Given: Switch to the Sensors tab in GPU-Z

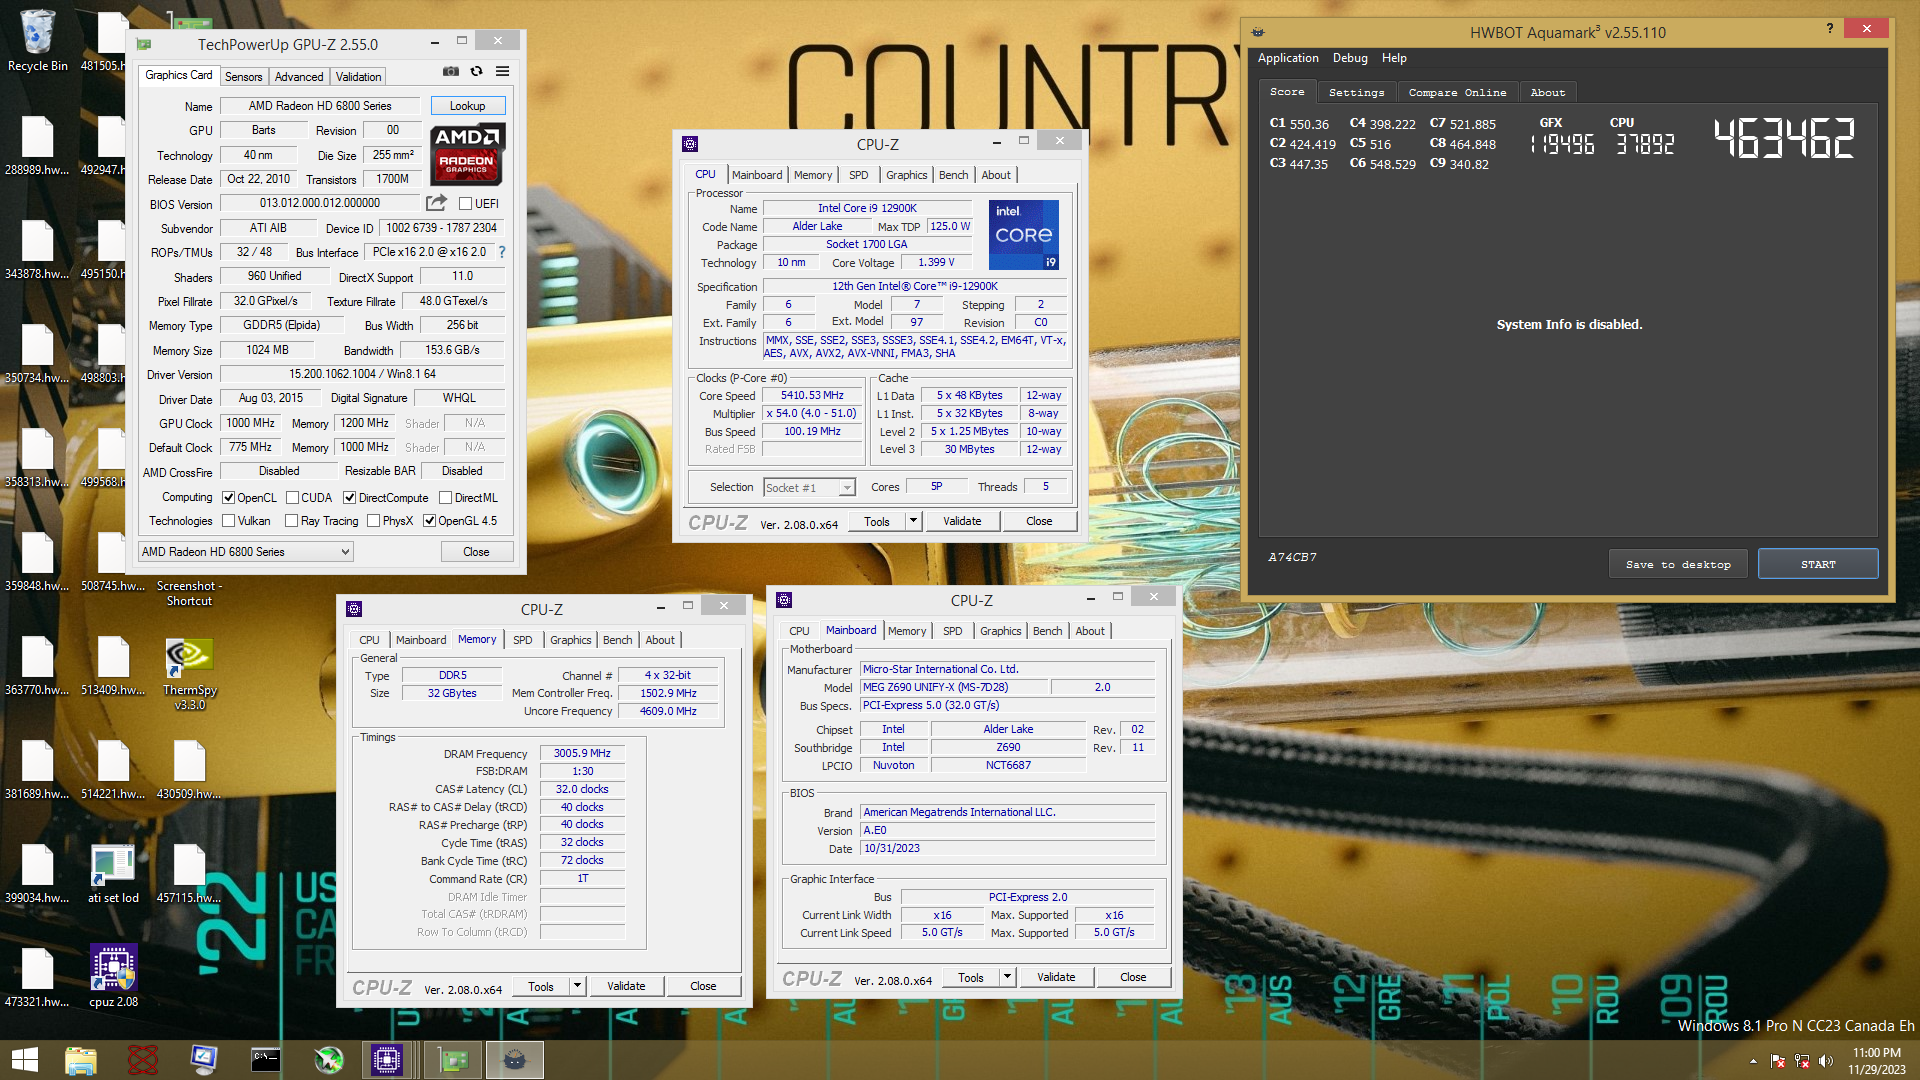Looking at the screenshot, I should coord(243,77).
